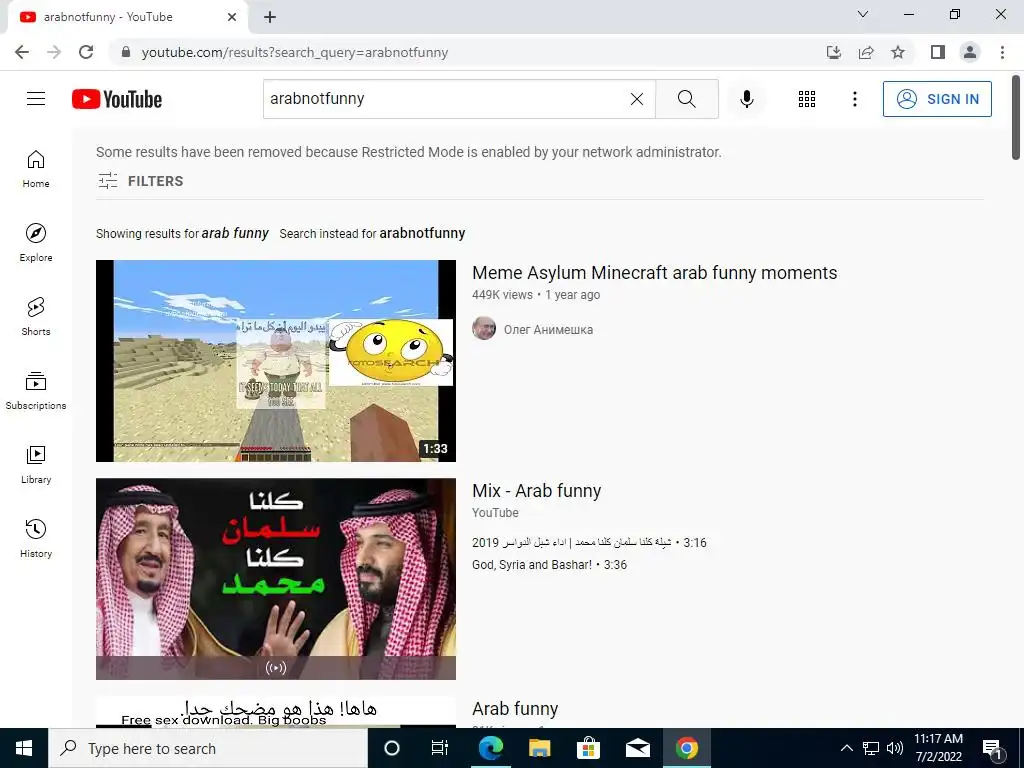Open Library in the sidebar
The height and width of the screenshot is (768, 1024).
(36, 464)
